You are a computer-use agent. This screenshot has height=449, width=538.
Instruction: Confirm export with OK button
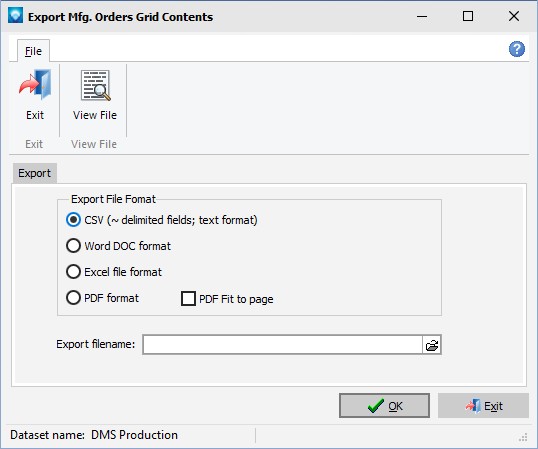pos(384,406)
